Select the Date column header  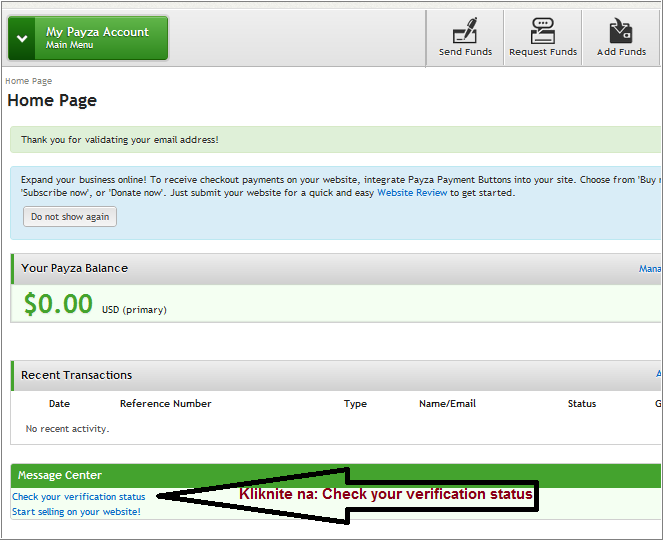click(x=59, y=404)
